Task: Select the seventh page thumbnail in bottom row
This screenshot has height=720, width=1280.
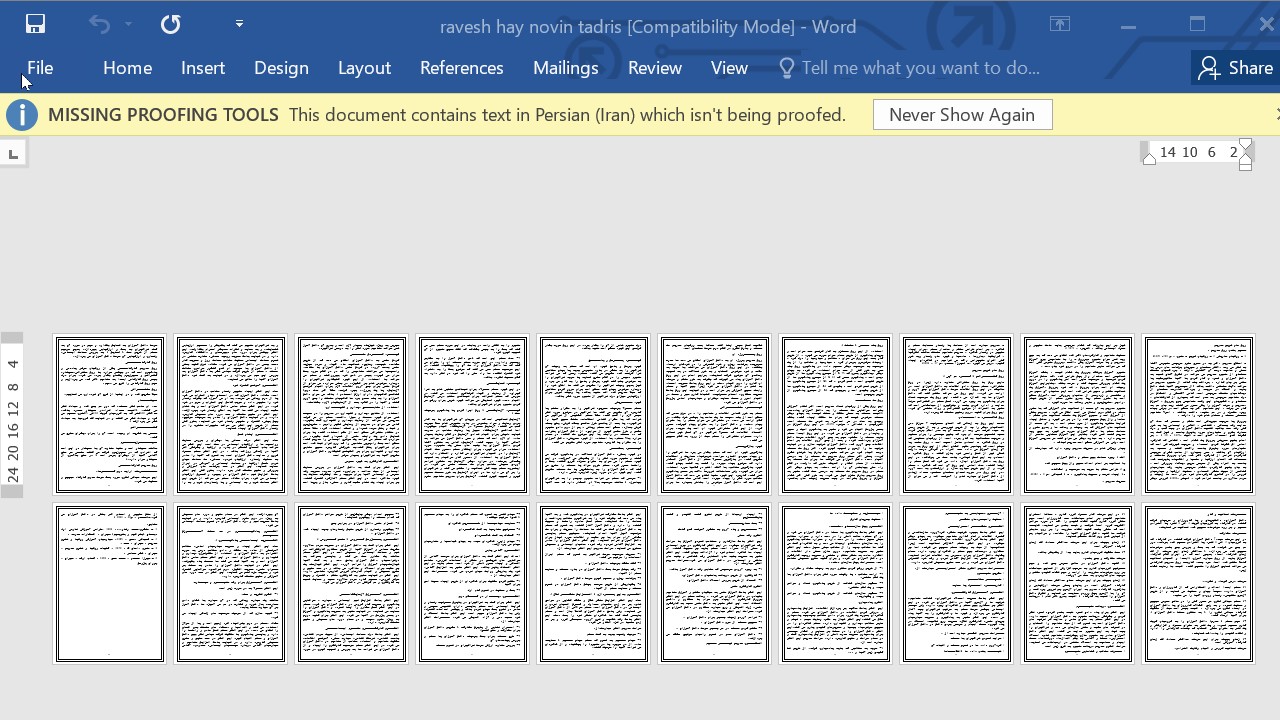Action: (x=835, y=584)
